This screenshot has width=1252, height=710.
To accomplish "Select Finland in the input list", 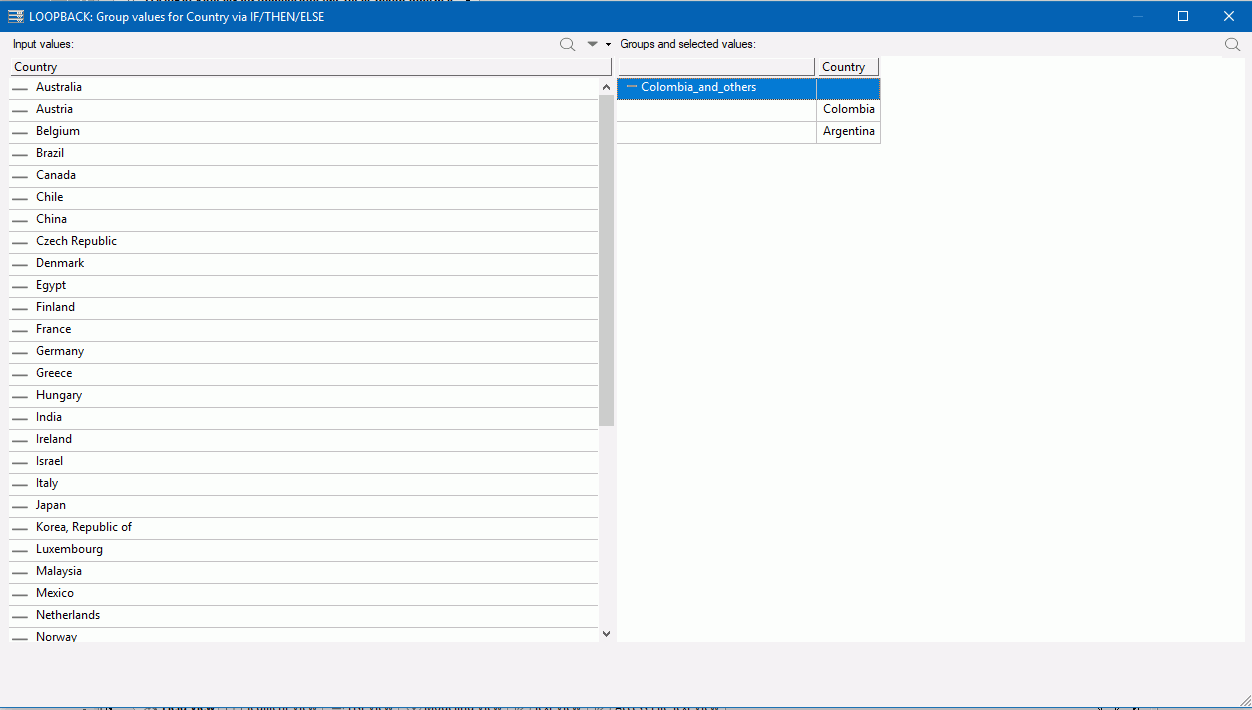I will 304,308.
